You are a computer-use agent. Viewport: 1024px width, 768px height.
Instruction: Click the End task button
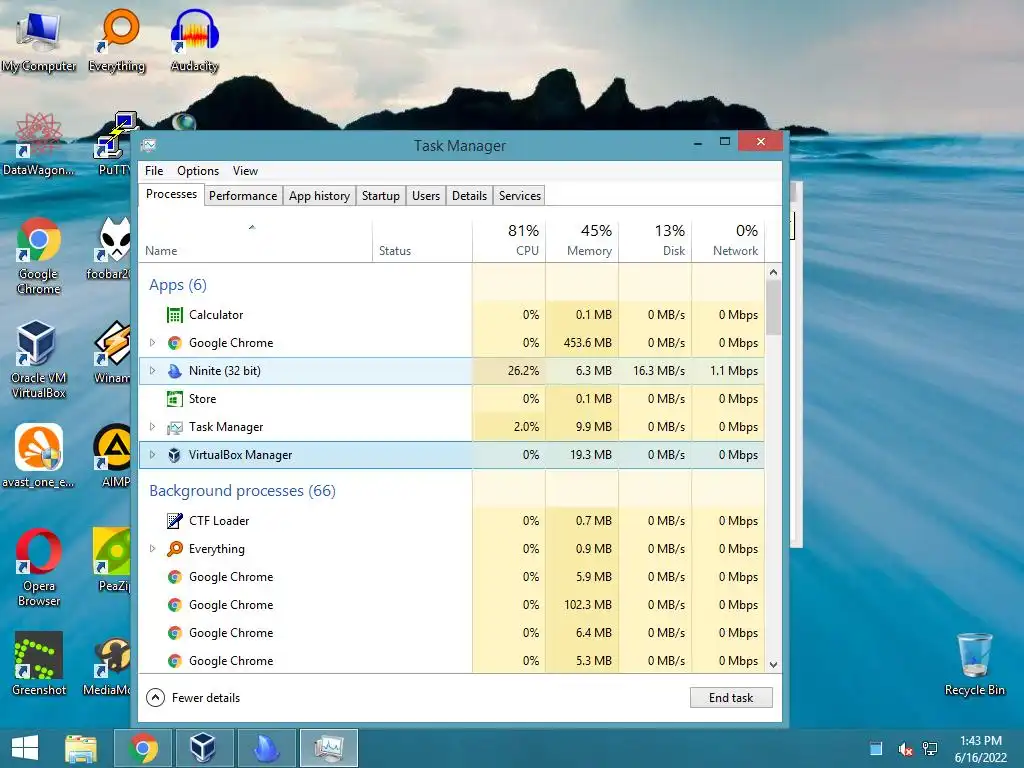[x=731, y=698]
